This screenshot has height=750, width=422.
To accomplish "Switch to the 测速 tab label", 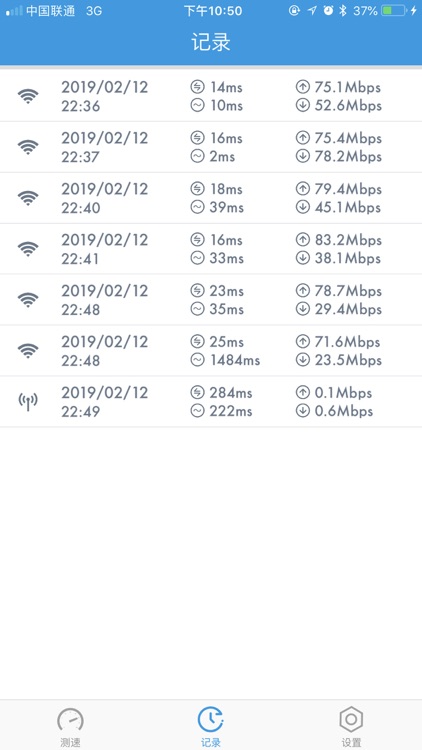I will click(x=70, y=742).
